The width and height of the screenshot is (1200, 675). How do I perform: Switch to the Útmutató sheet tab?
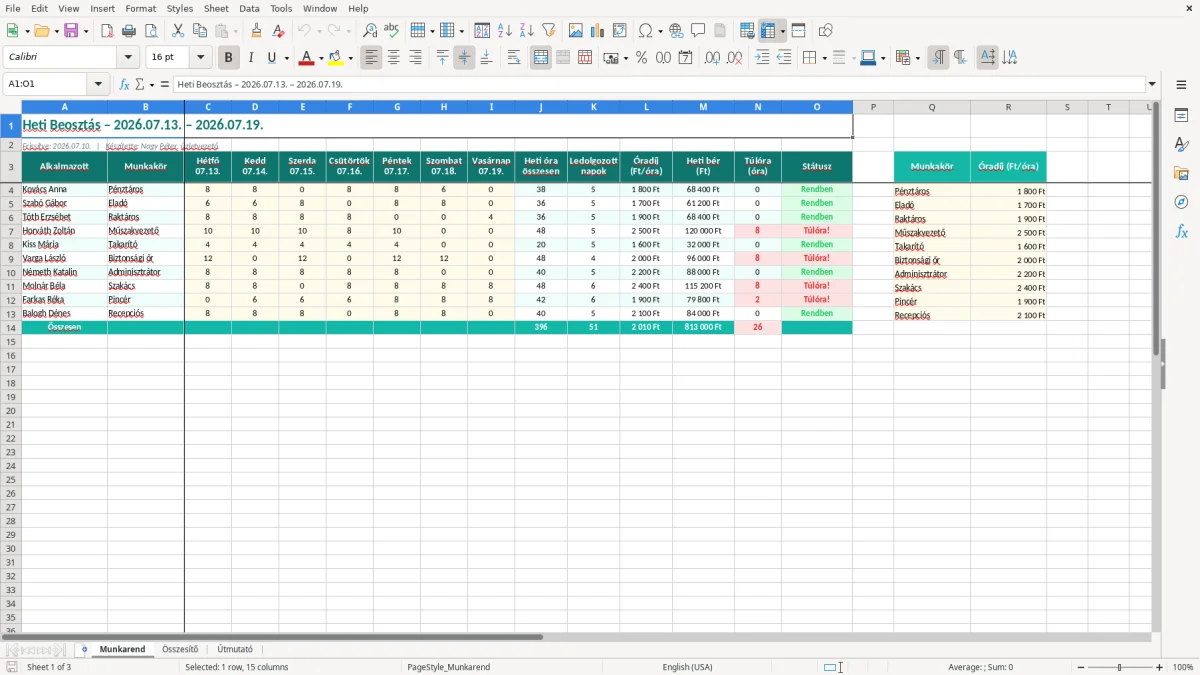[235, 649]
